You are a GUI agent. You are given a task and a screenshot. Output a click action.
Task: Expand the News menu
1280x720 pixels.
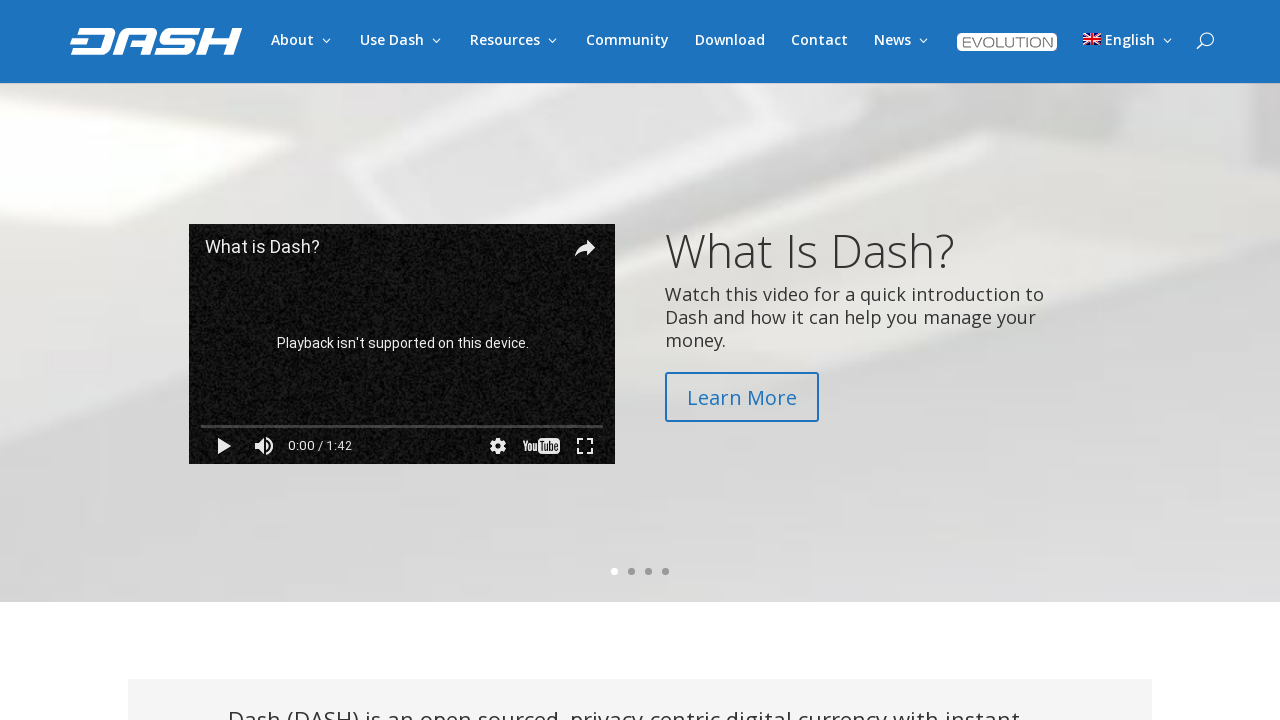click(901, 40)
